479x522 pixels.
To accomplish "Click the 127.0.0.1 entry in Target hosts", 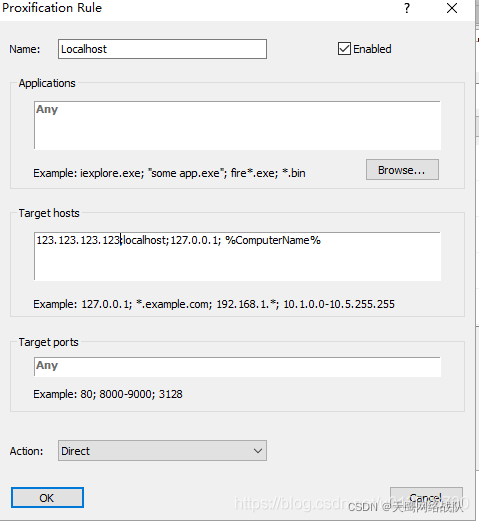I will [x=194, y=240].
